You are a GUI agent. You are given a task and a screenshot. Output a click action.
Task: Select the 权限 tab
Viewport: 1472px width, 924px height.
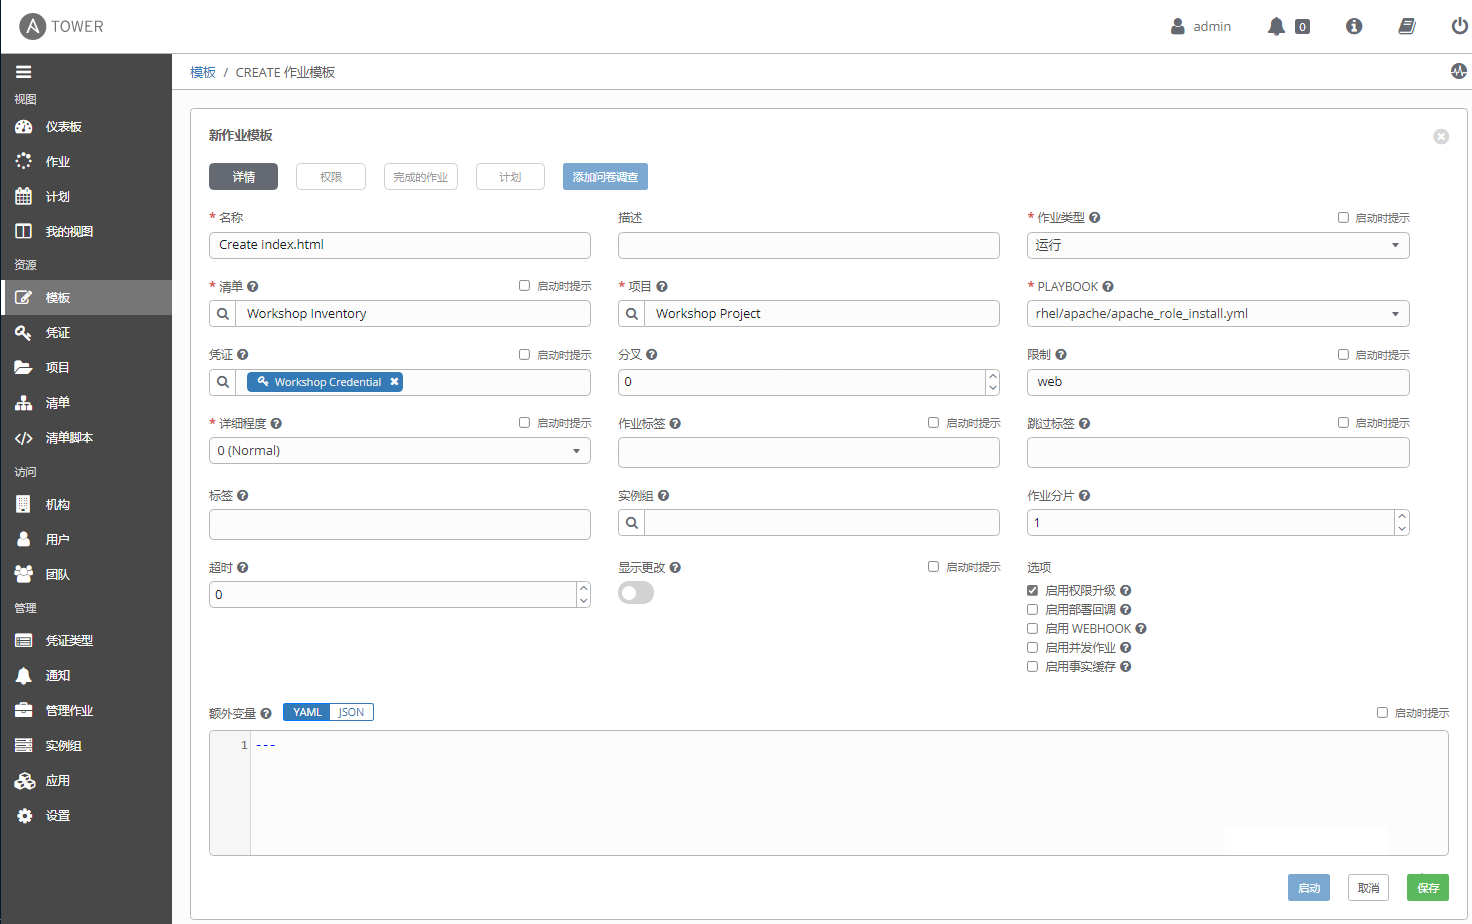(331, 177)
